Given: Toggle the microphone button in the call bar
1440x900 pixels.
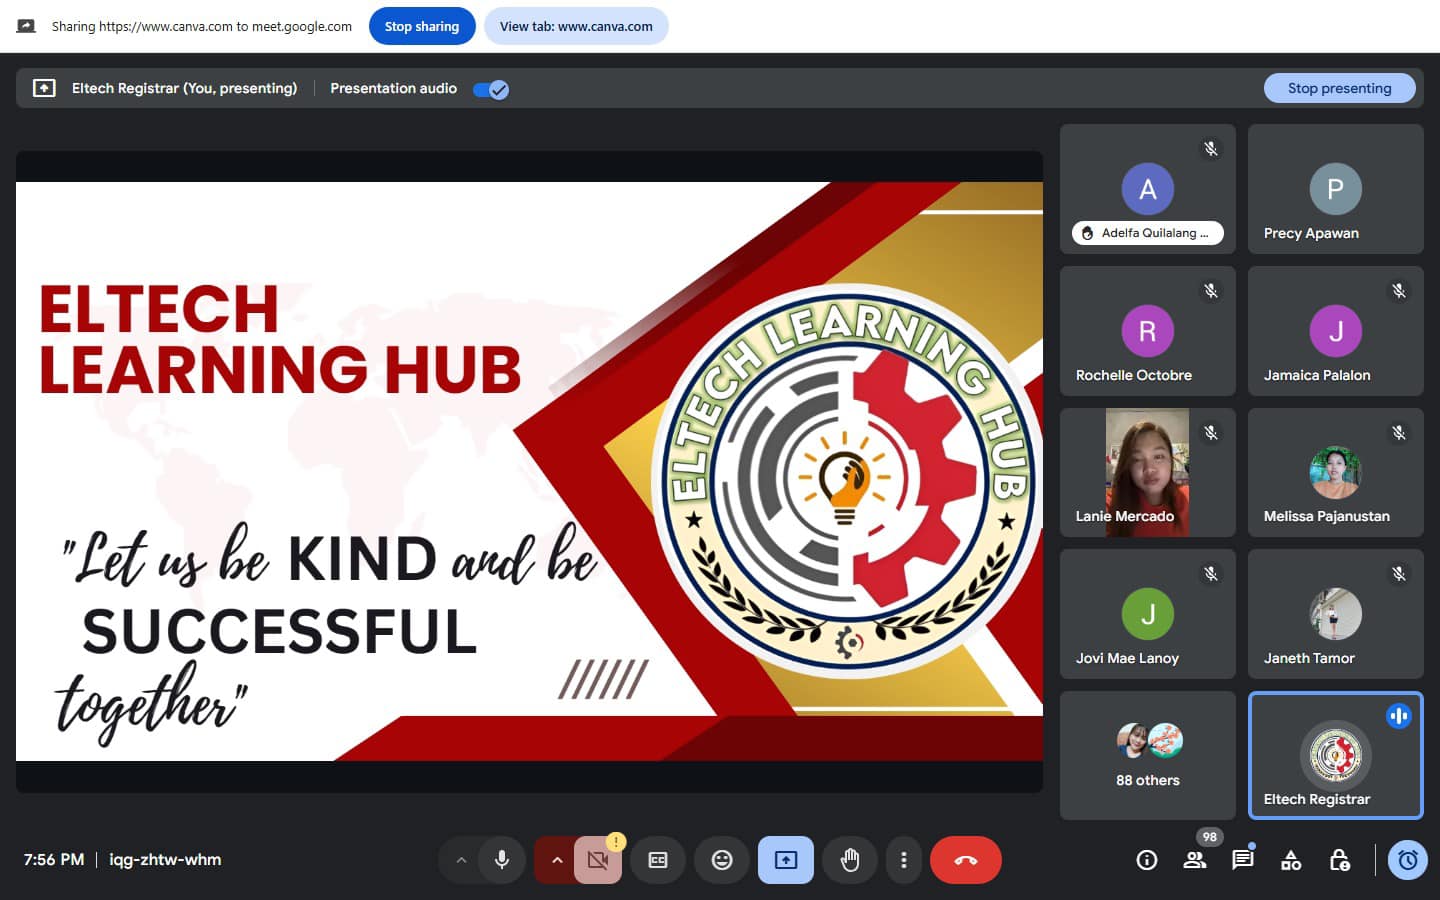Looking at the screenshot, I should 502,860.
